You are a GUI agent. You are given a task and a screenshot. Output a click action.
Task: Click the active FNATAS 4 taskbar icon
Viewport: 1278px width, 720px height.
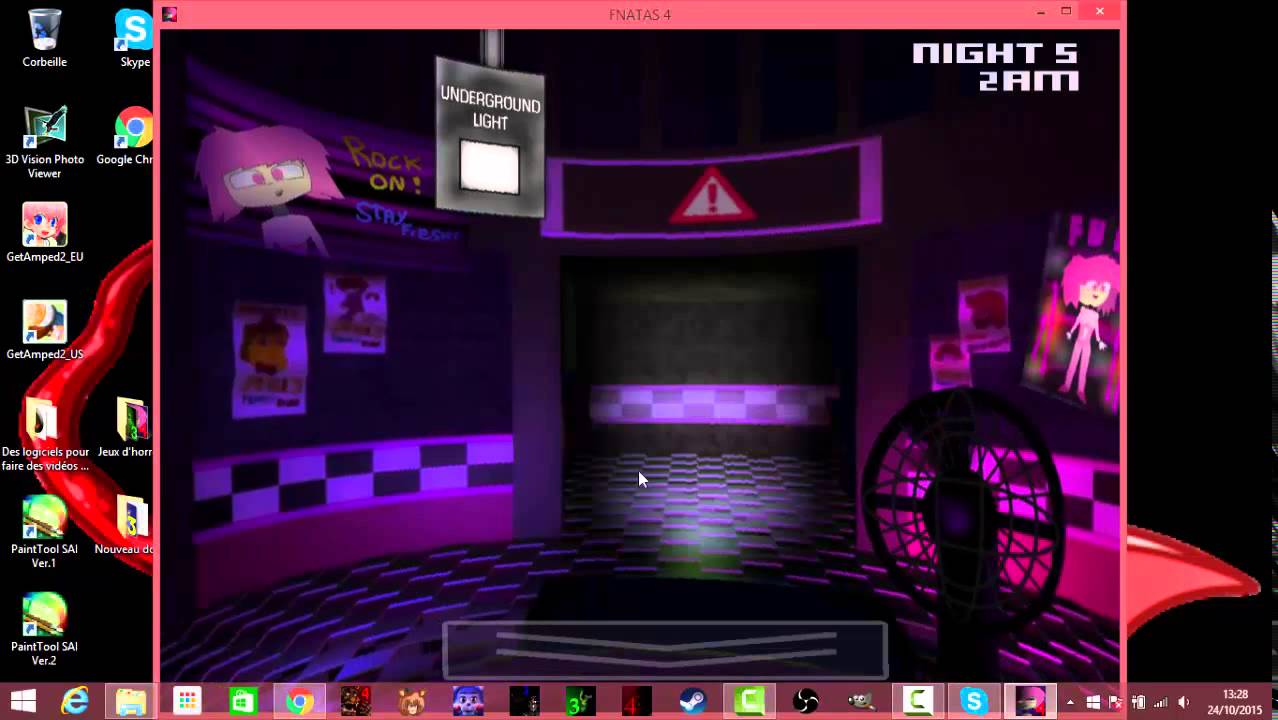1030,701
